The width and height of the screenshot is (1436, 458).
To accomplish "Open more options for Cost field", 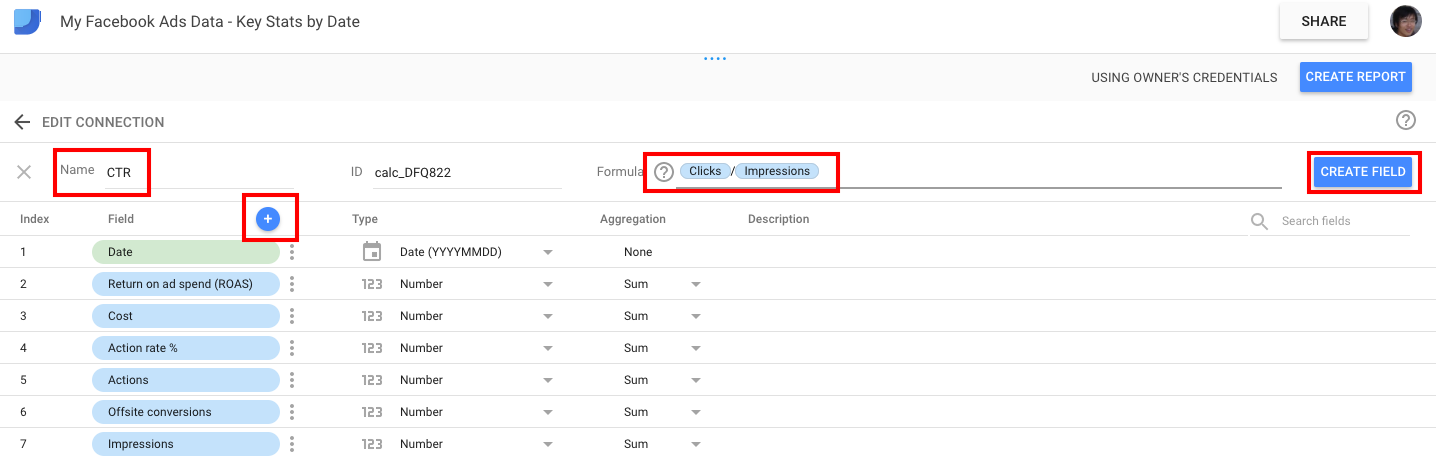I will (292, 316).
